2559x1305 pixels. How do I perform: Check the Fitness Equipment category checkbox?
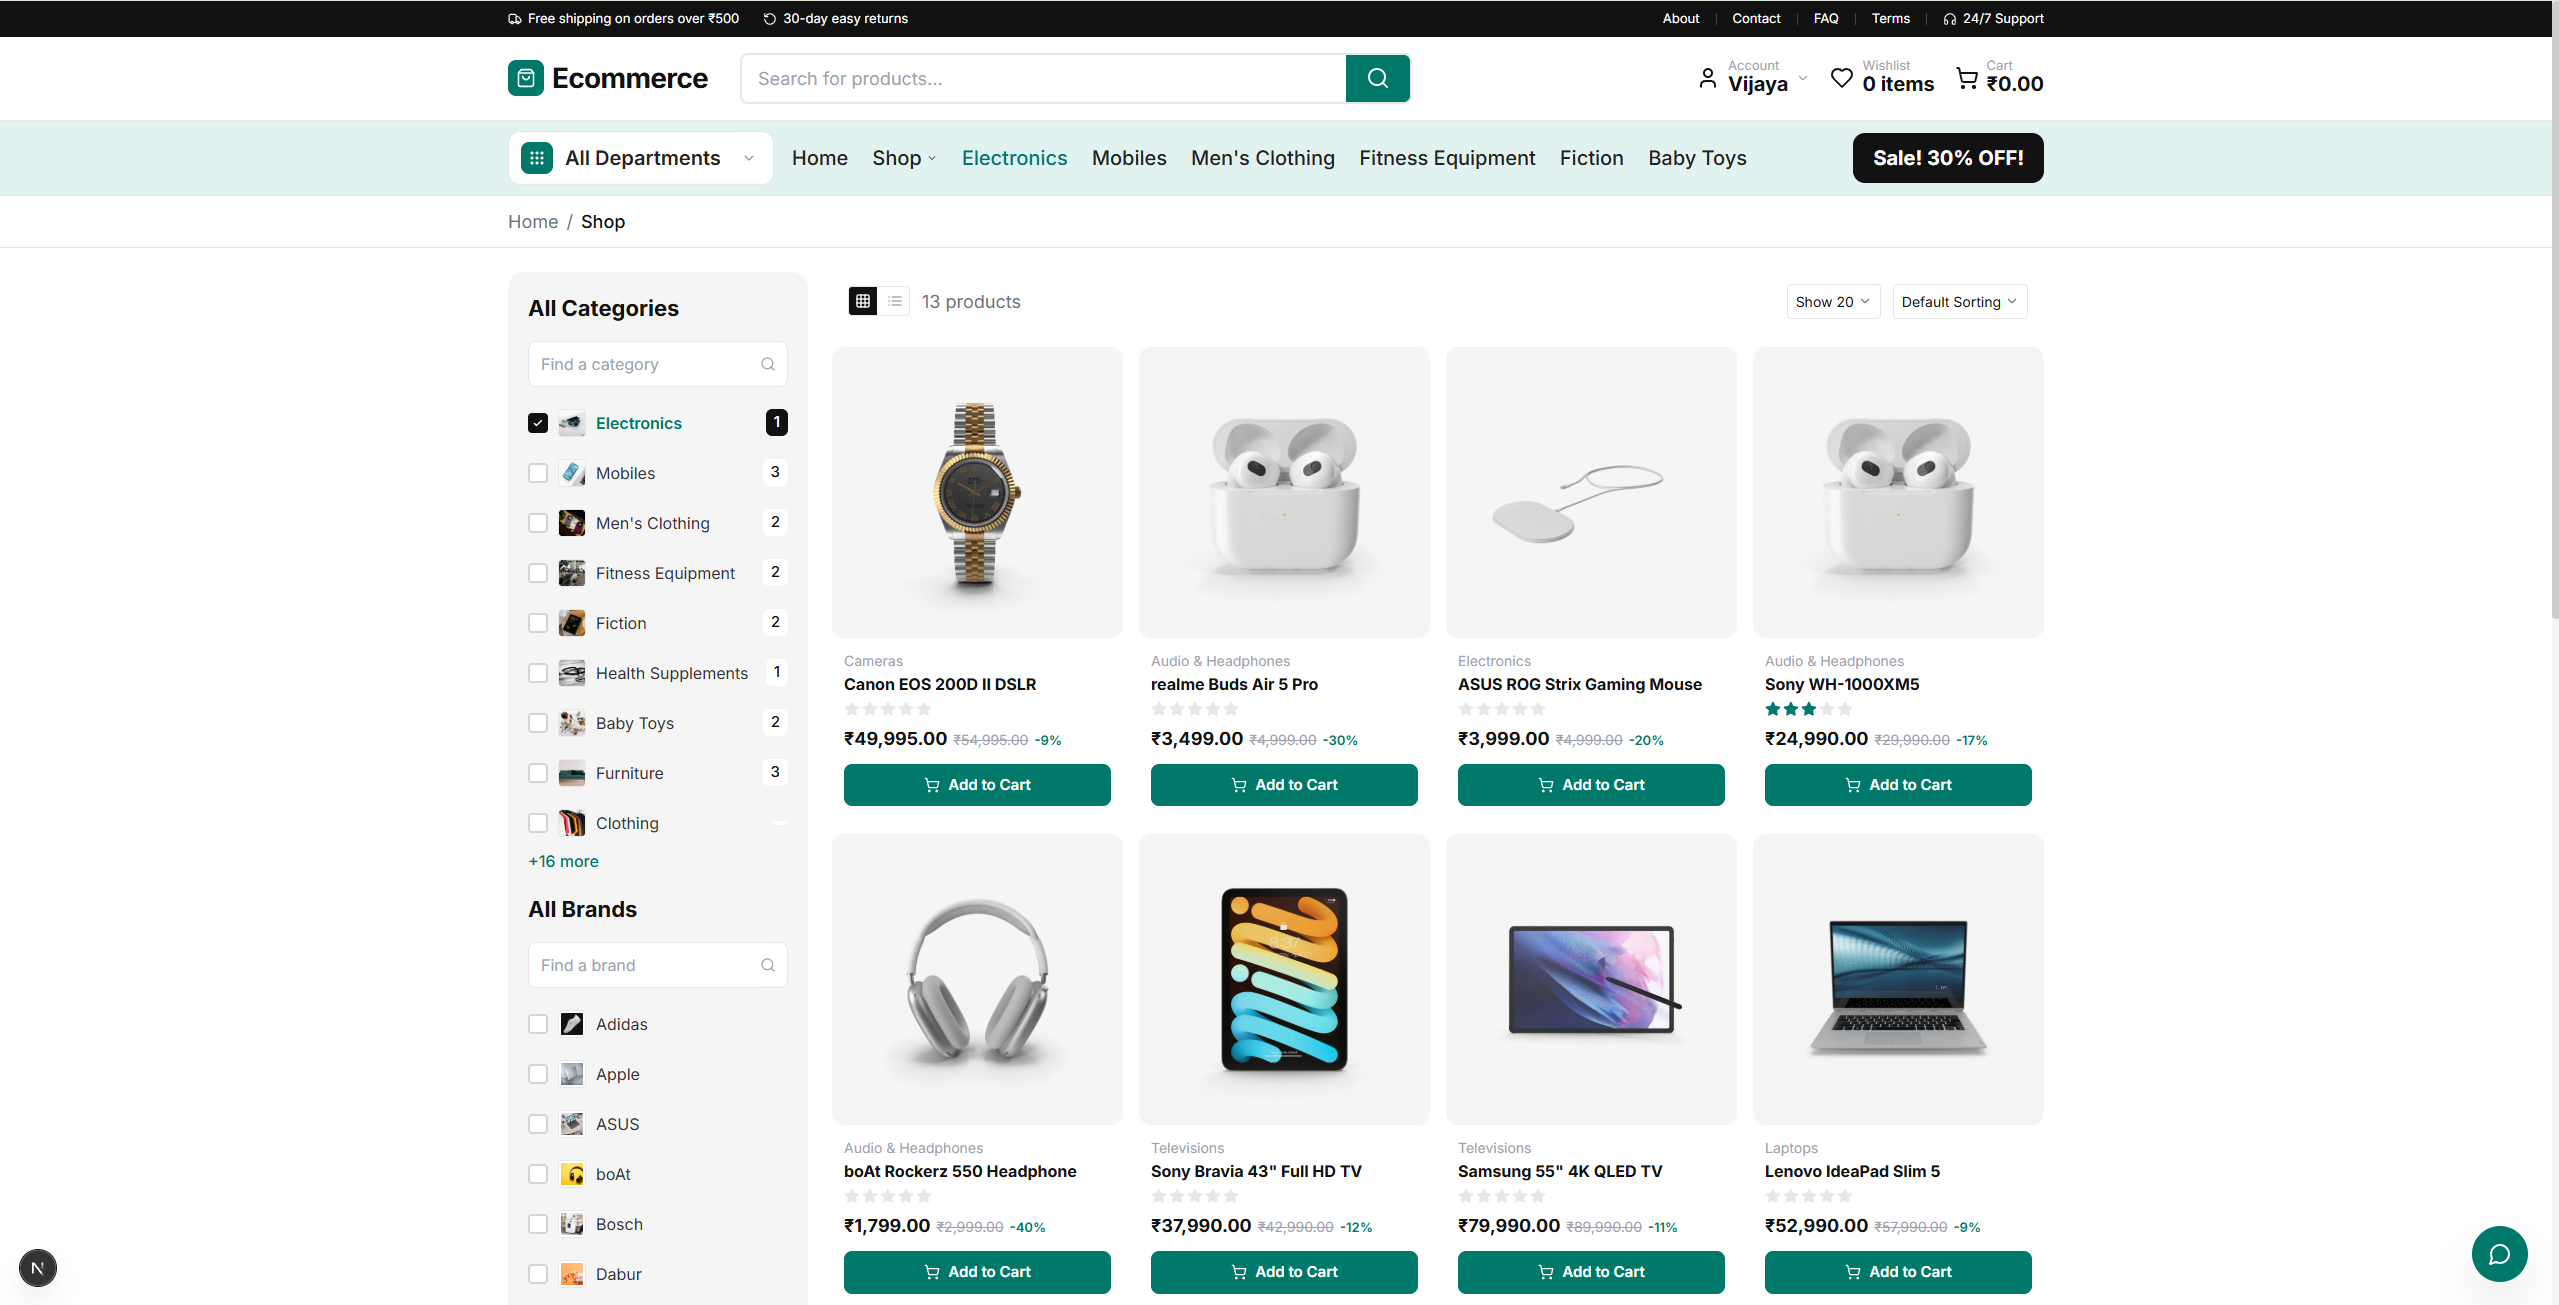(538, 573)
